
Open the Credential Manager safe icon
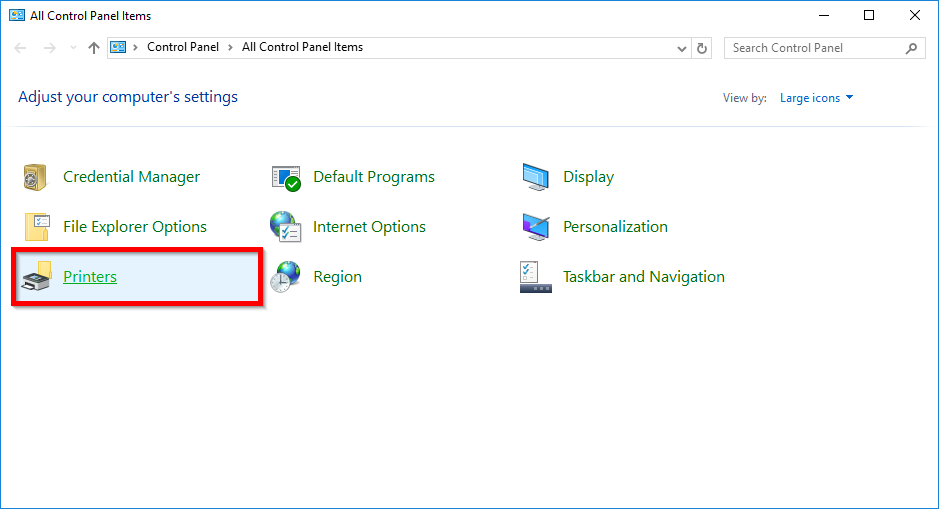(x=36, y=177)
